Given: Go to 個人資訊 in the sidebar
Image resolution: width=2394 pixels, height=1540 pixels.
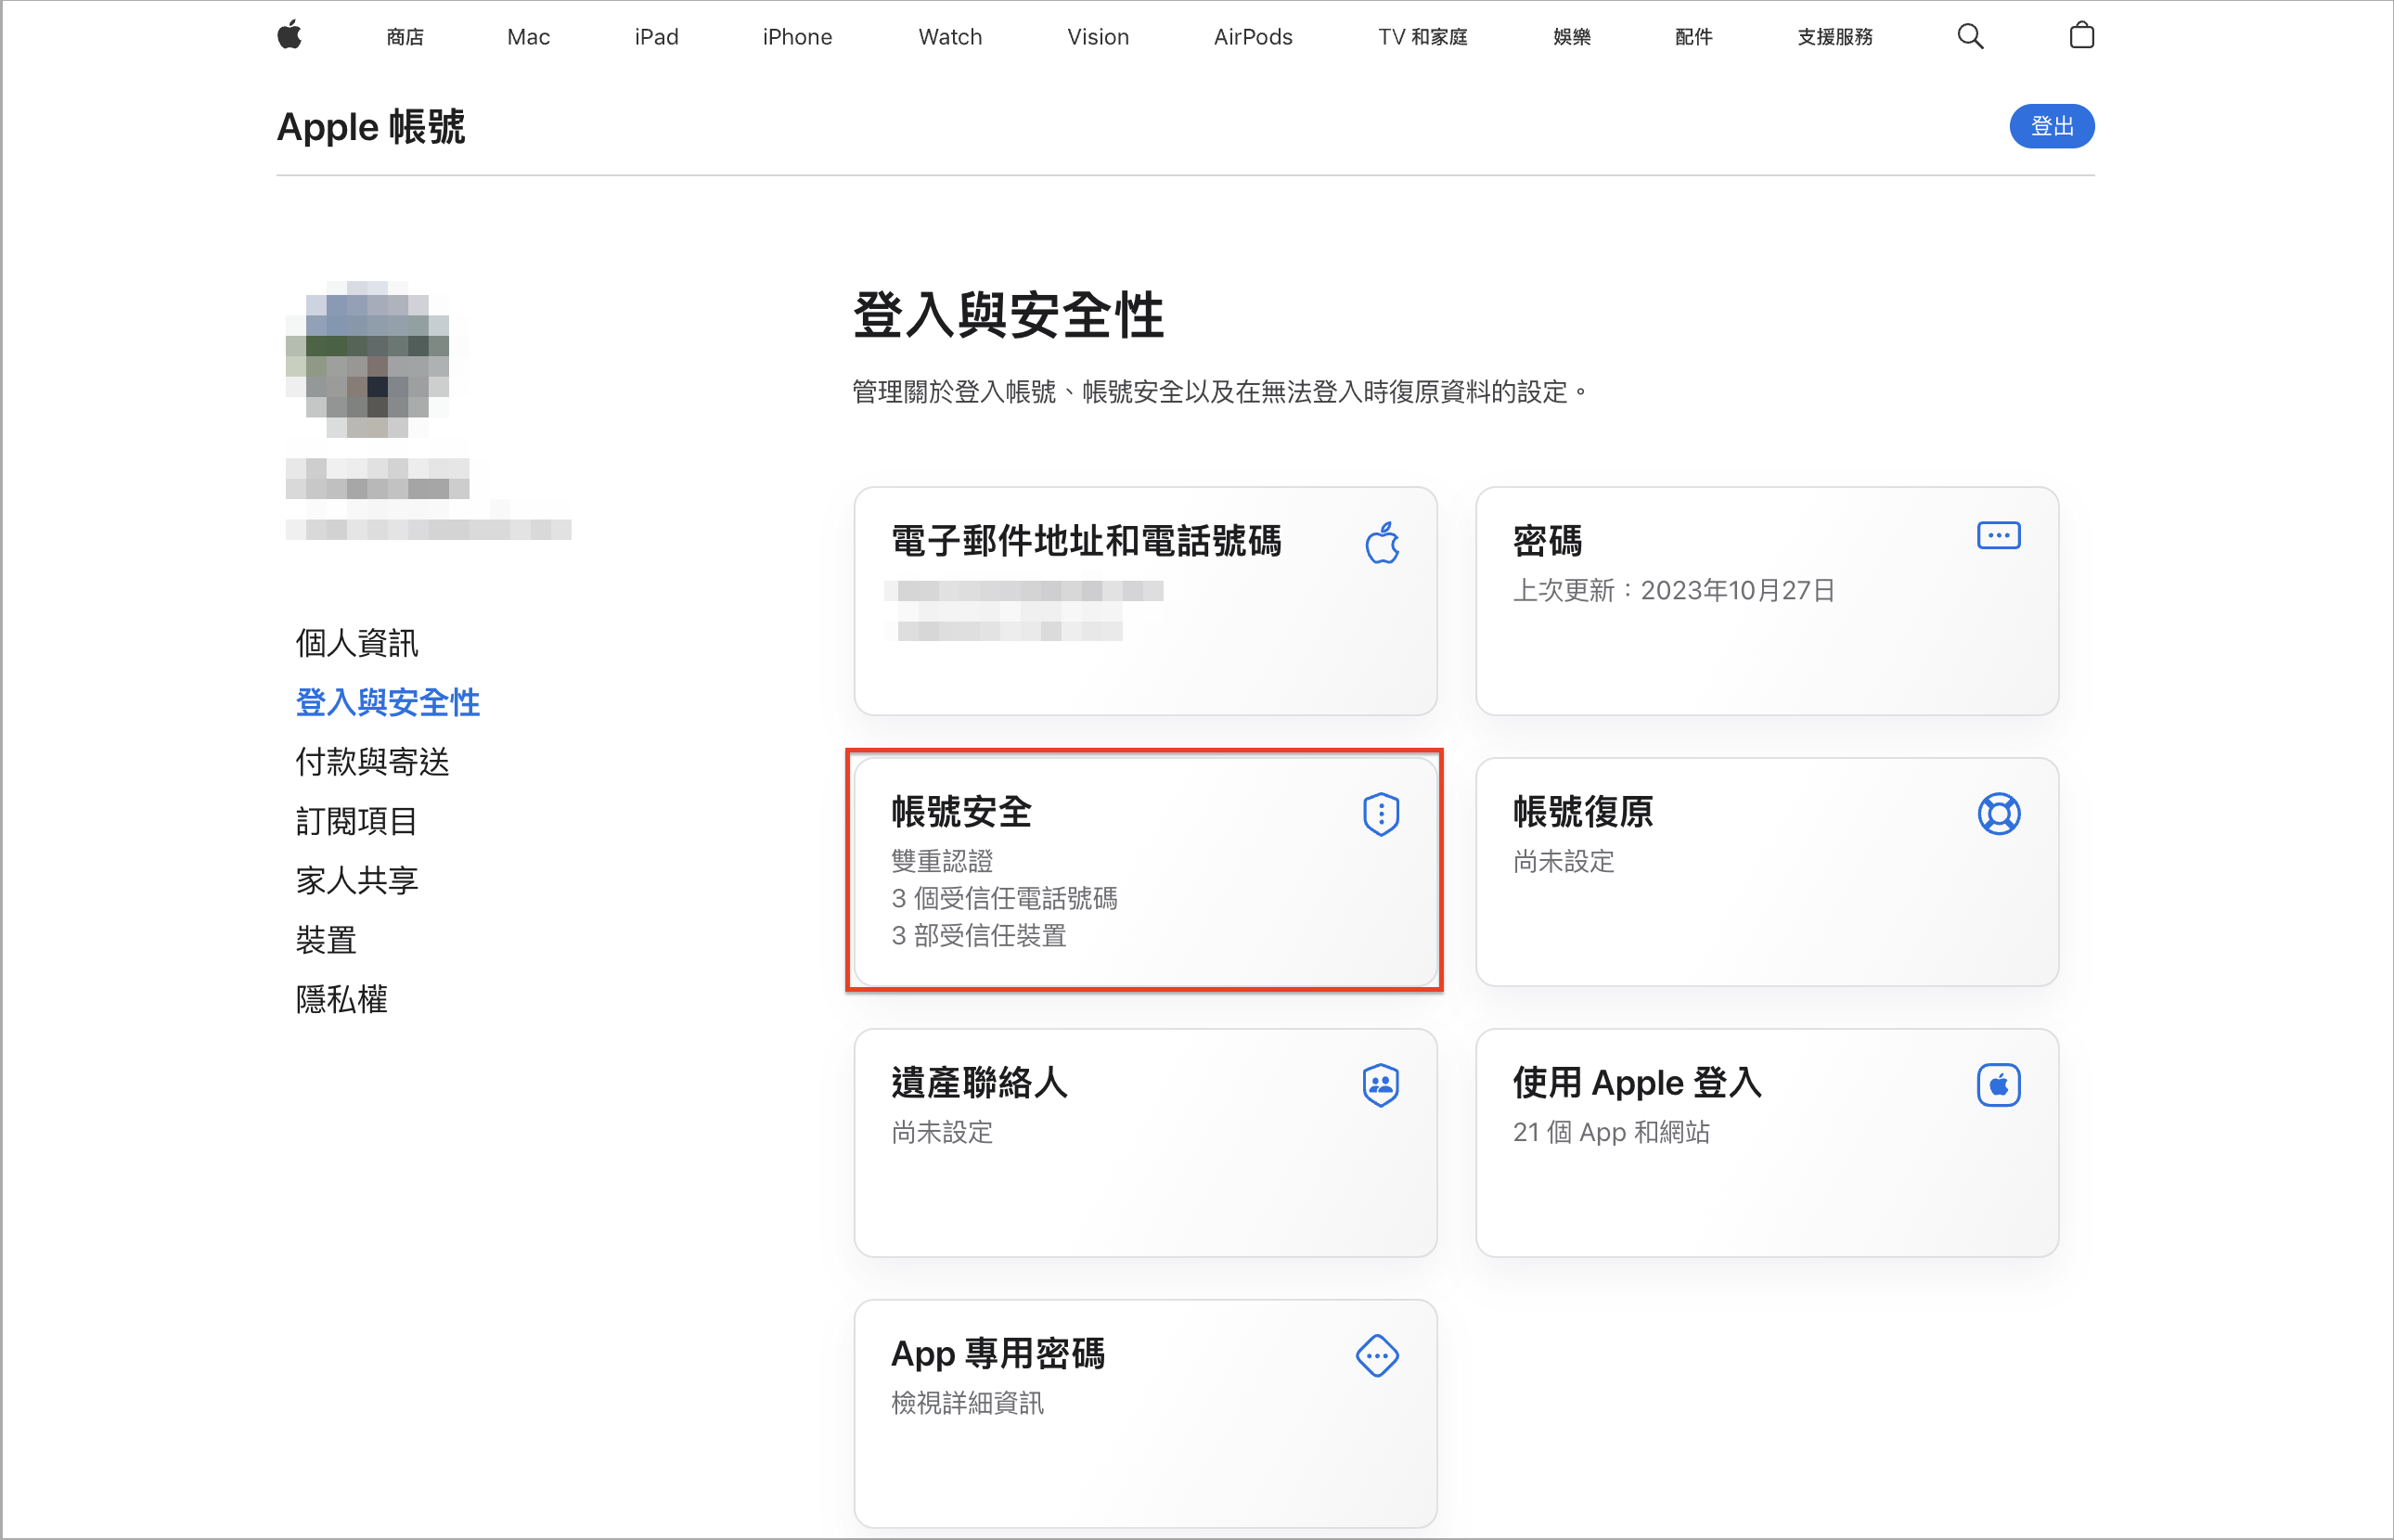Looking at the screenshot, I should (x=357, y=643).
